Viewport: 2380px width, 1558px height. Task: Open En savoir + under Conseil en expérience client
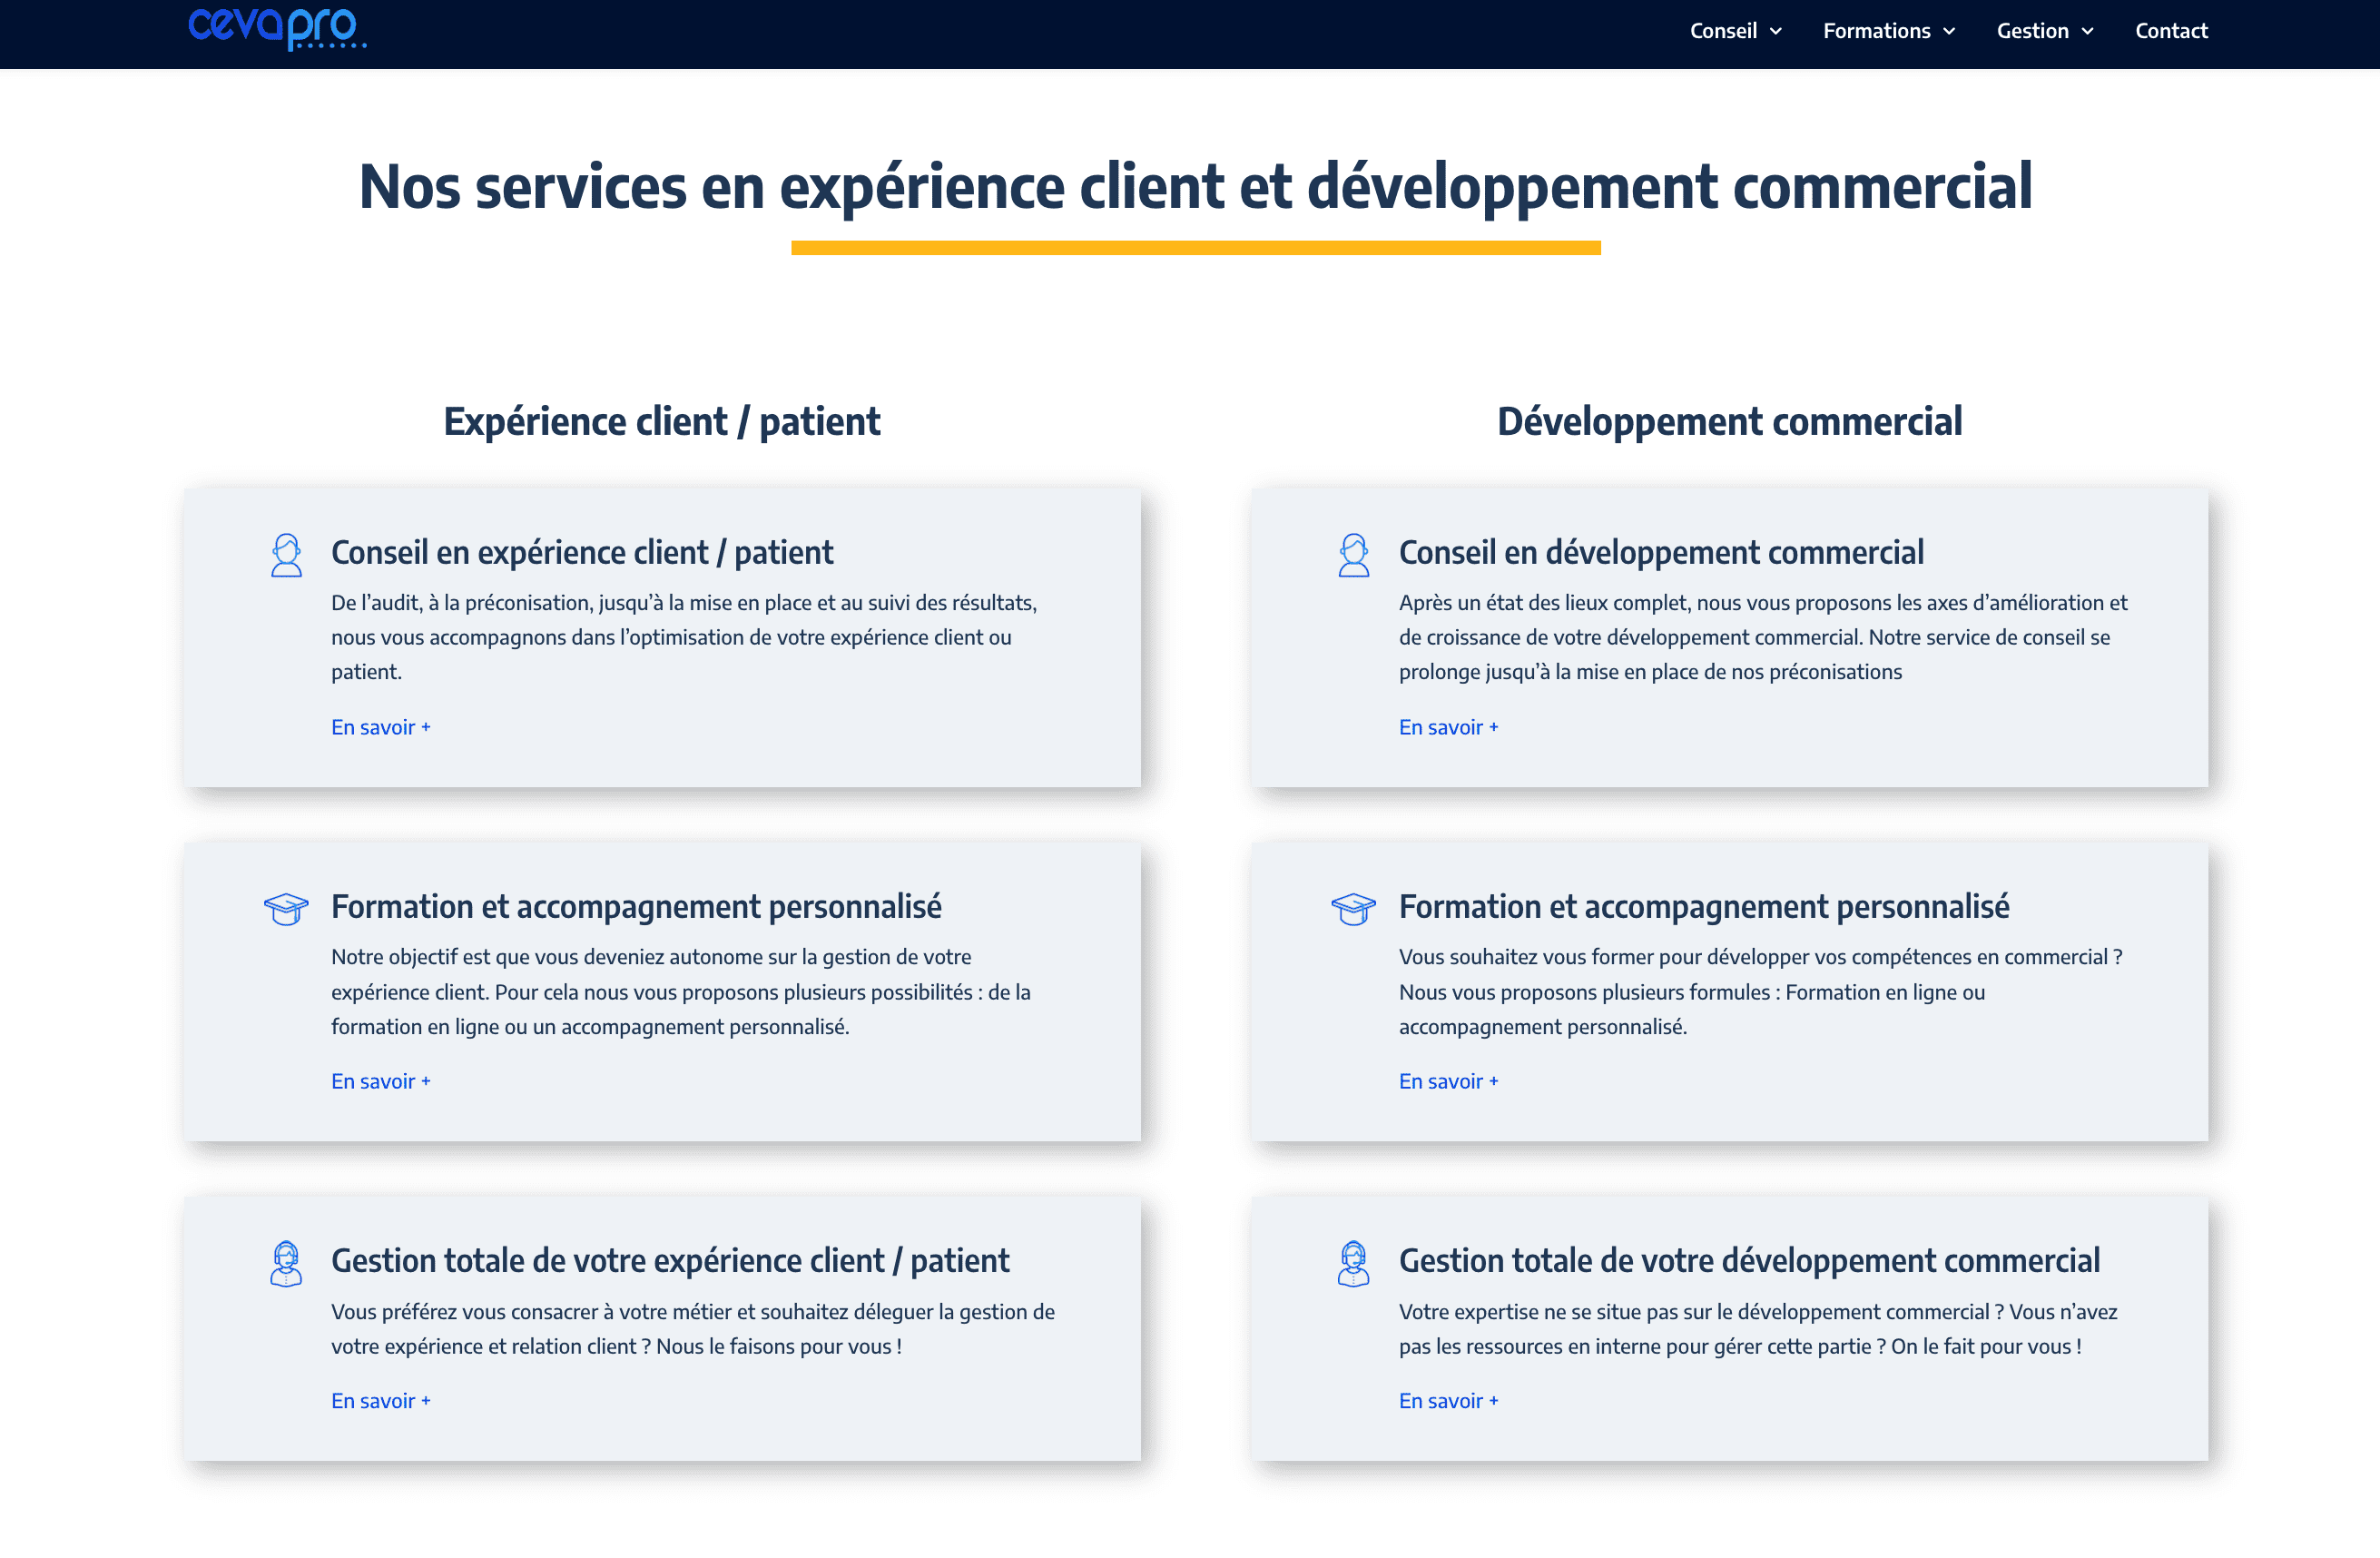[x=381, y=727]
